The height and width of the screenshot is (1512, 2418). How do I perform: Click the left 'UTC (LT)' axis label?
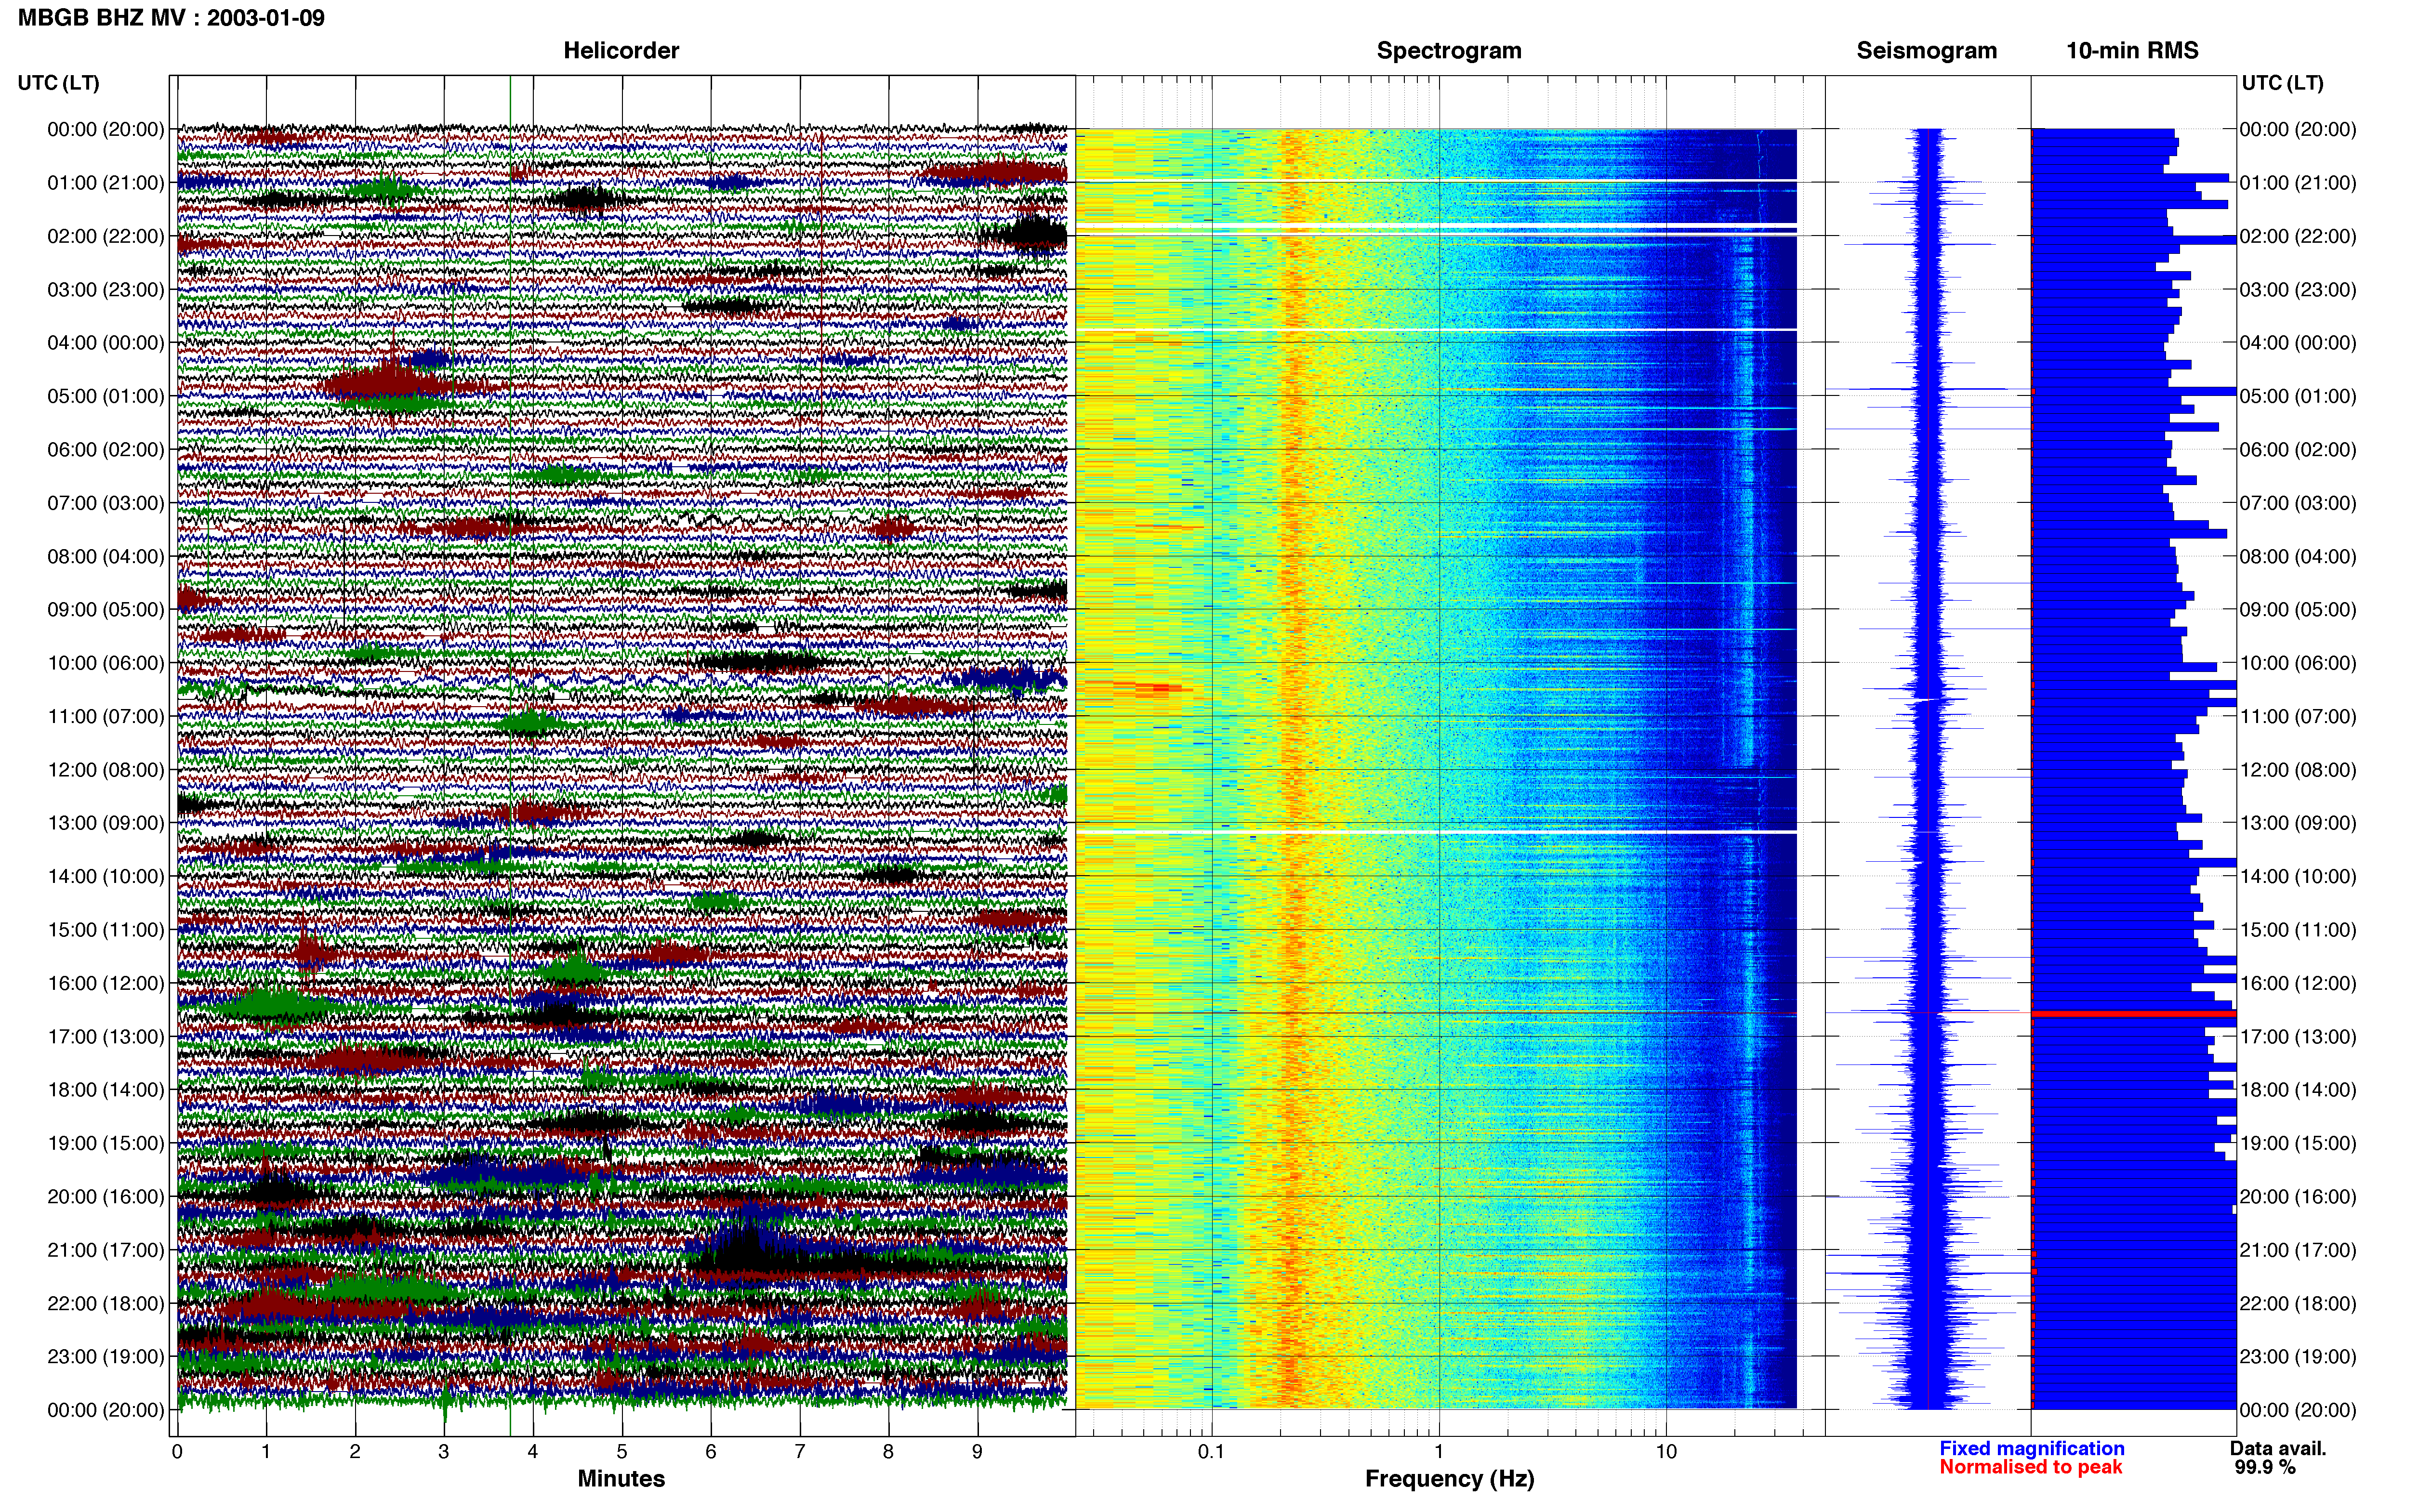coord(59,83)
